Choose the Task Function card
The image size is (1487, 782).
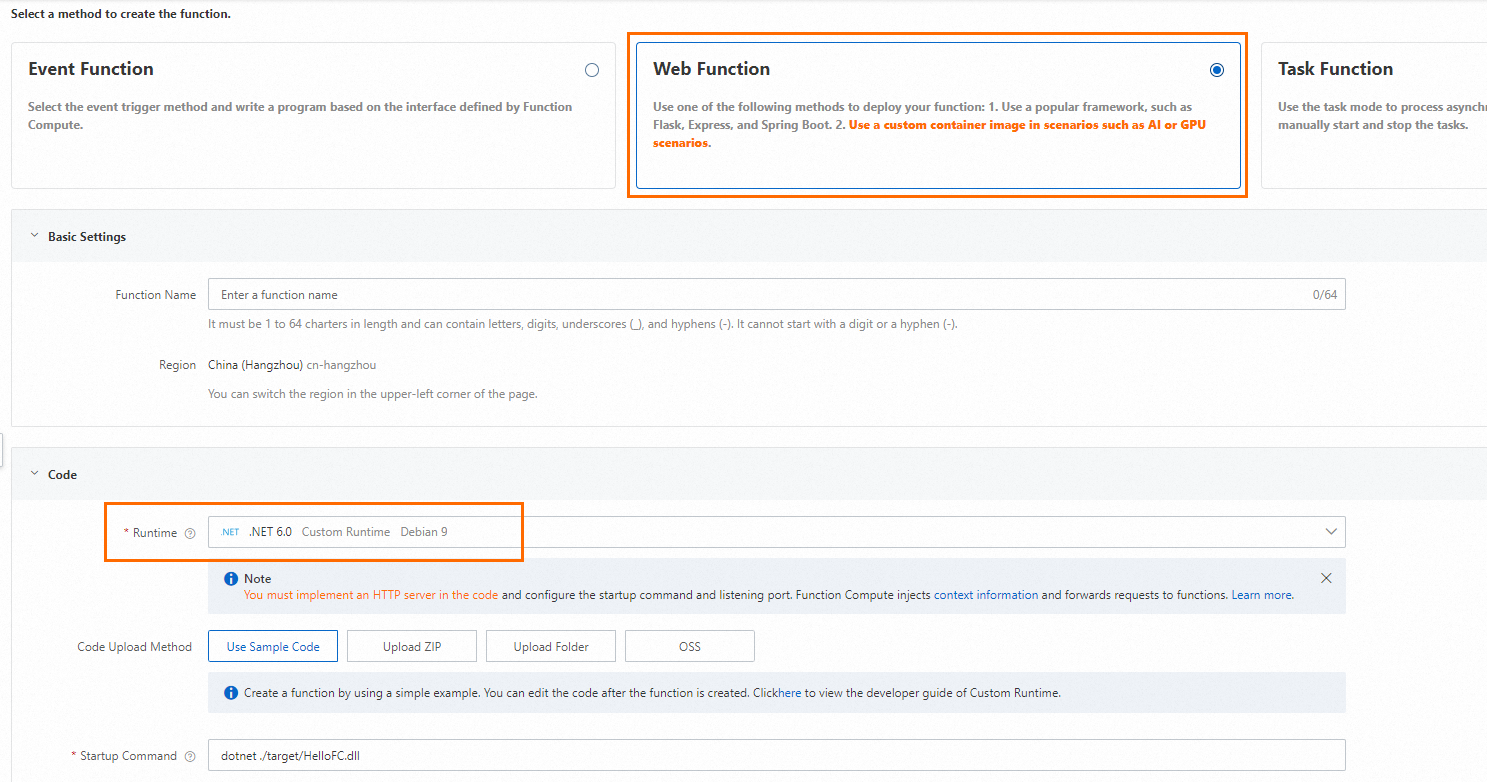pos(1374,115)
